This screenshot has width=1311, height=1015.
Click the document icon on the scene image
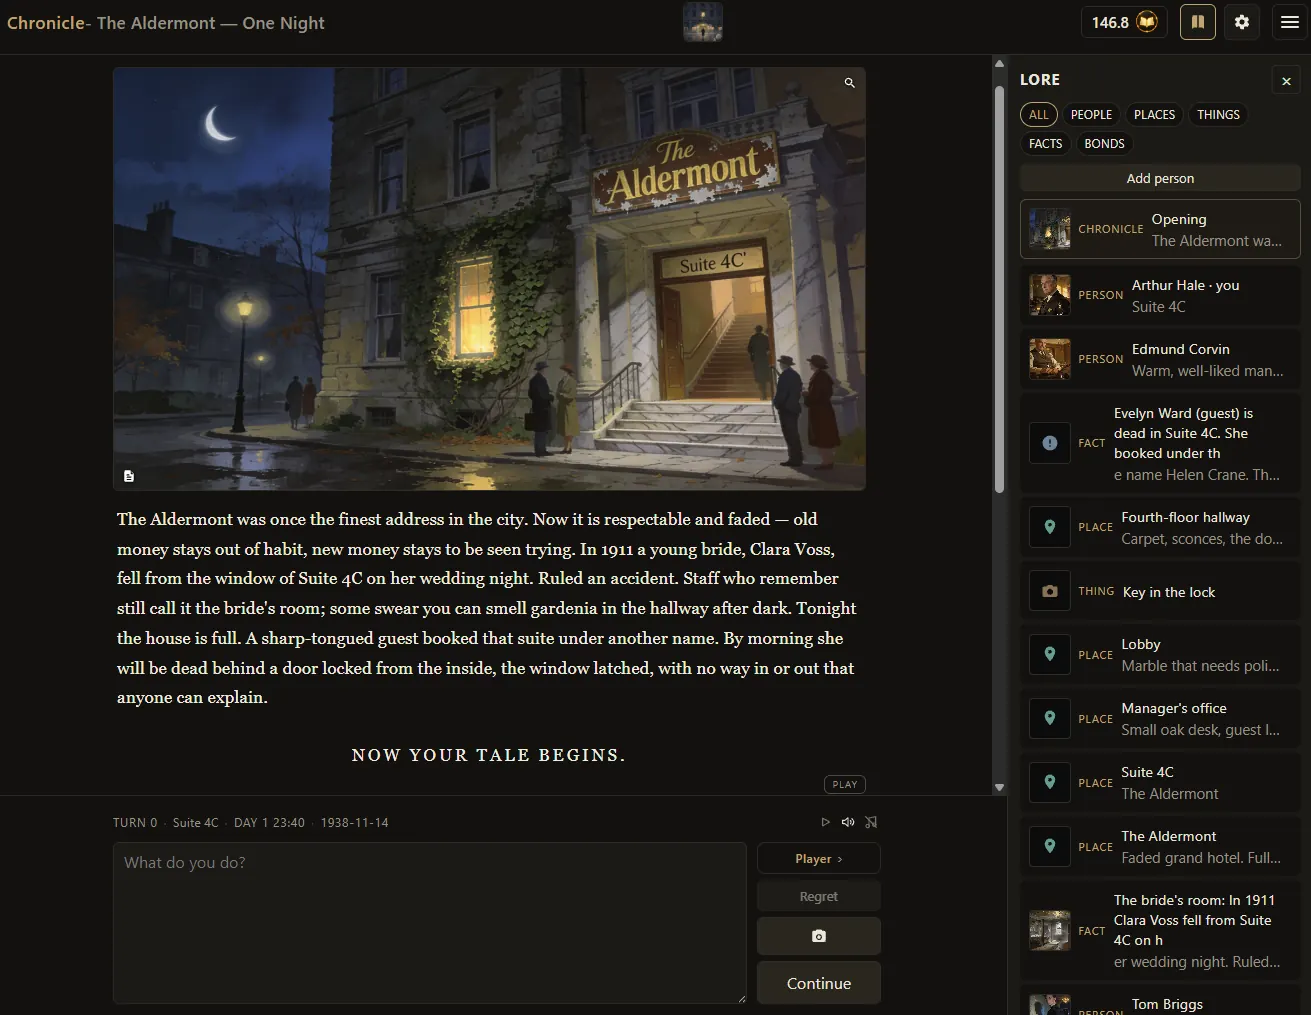[129, 476]
